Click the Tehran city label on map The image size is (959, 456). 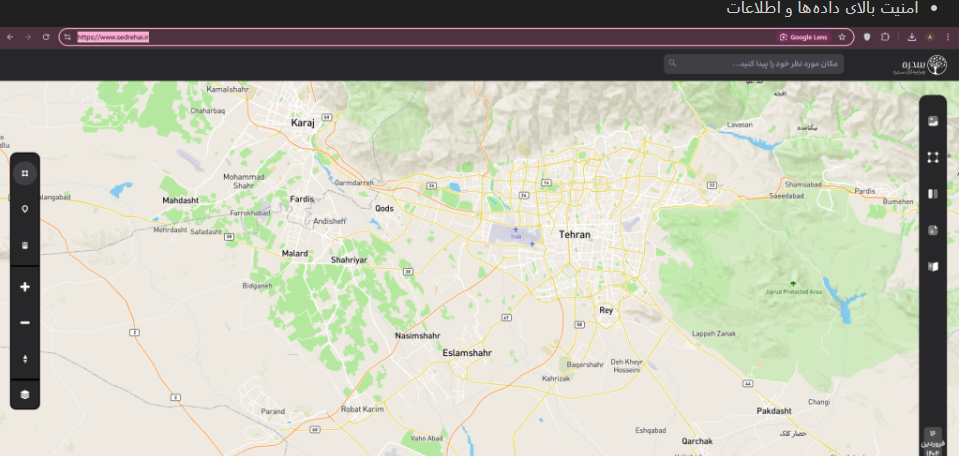[574, 234]
